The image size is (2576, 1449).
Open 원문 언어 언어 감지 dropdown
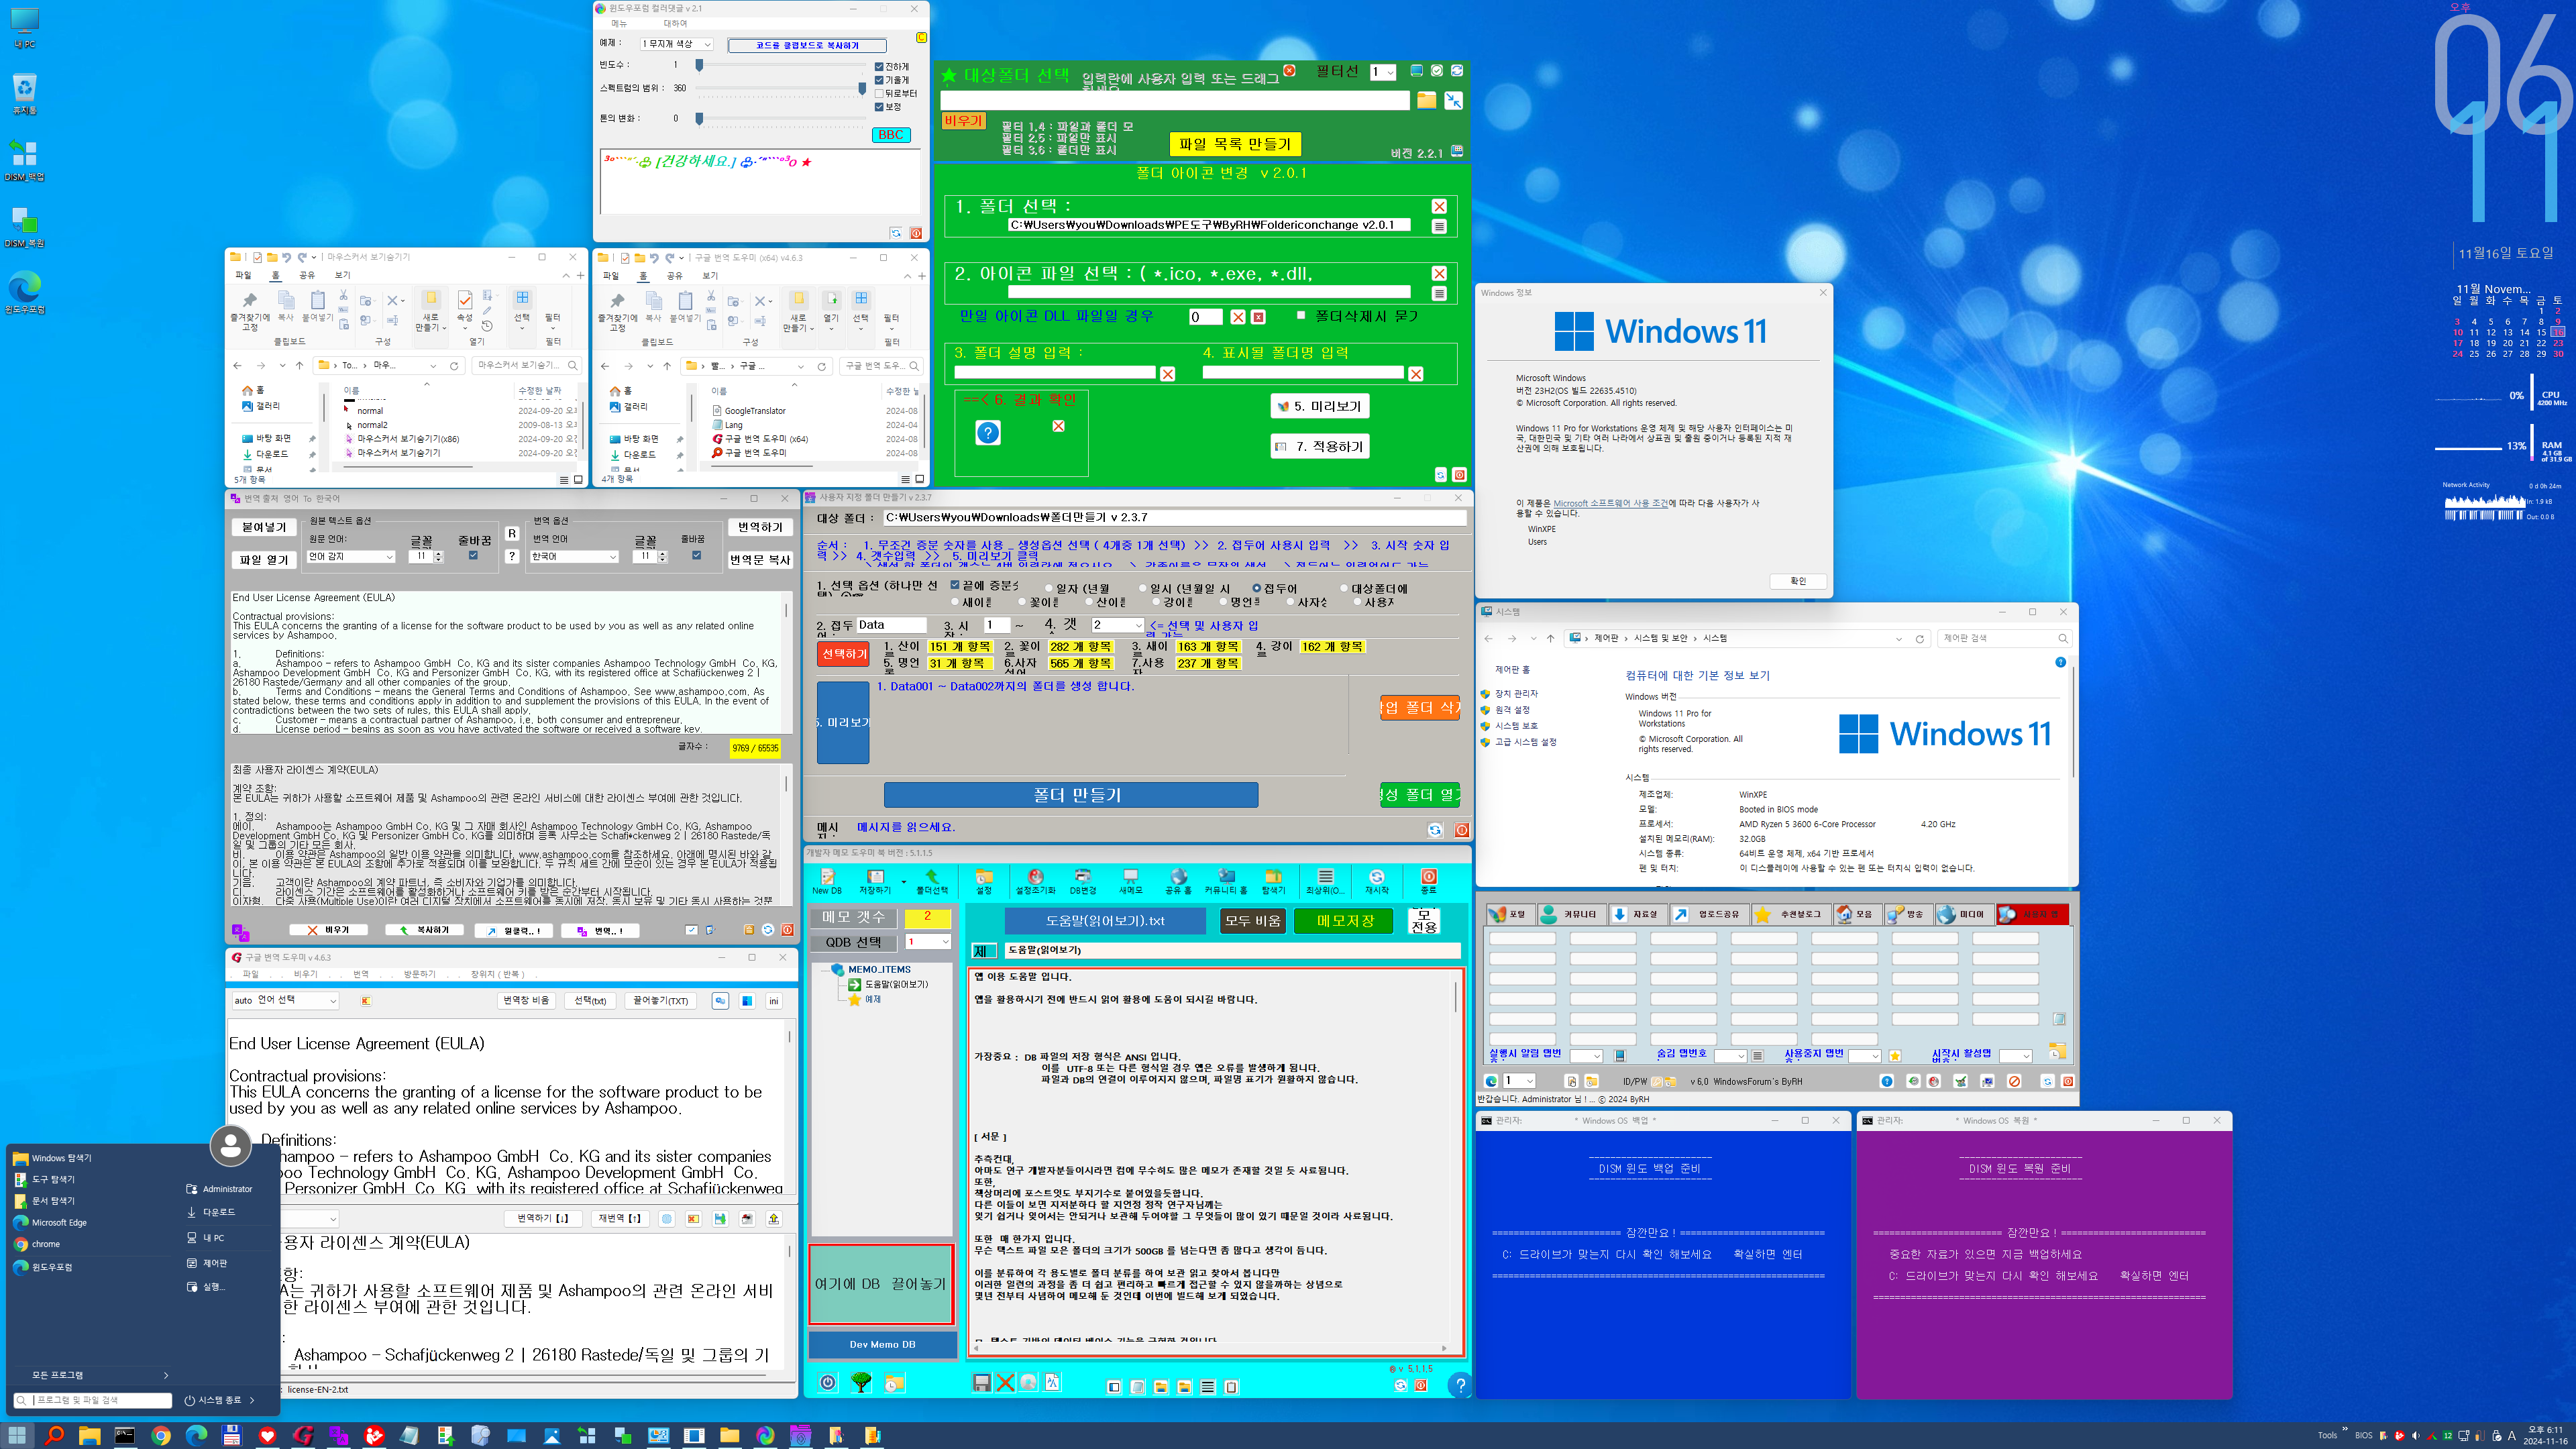pyautogui.click(x=351, y=556)
